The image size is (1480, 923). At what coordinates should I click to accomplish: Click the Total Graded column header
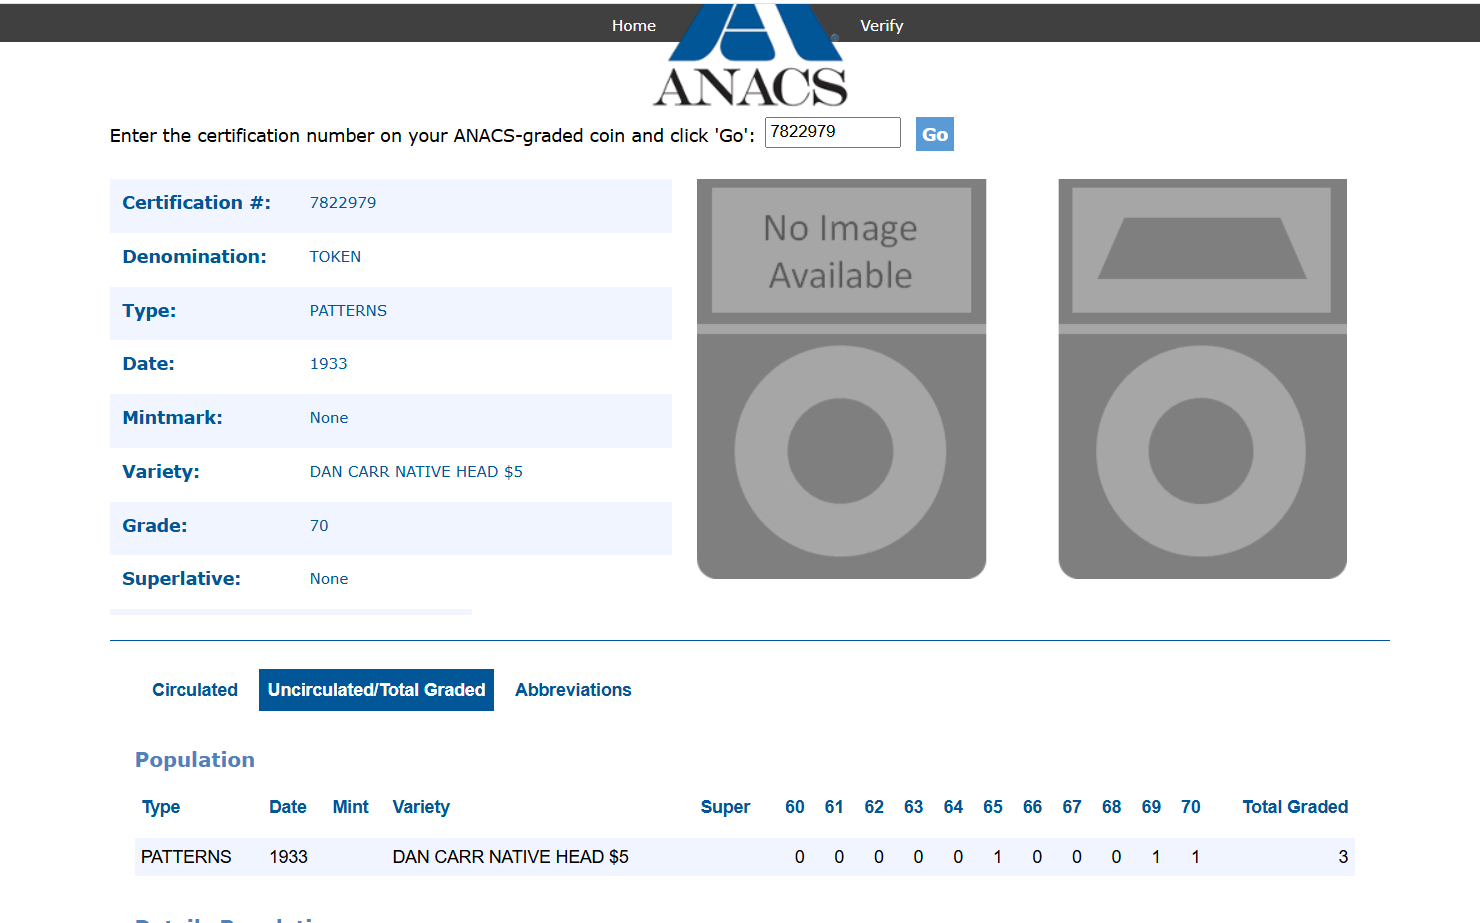coord(1295,807)
